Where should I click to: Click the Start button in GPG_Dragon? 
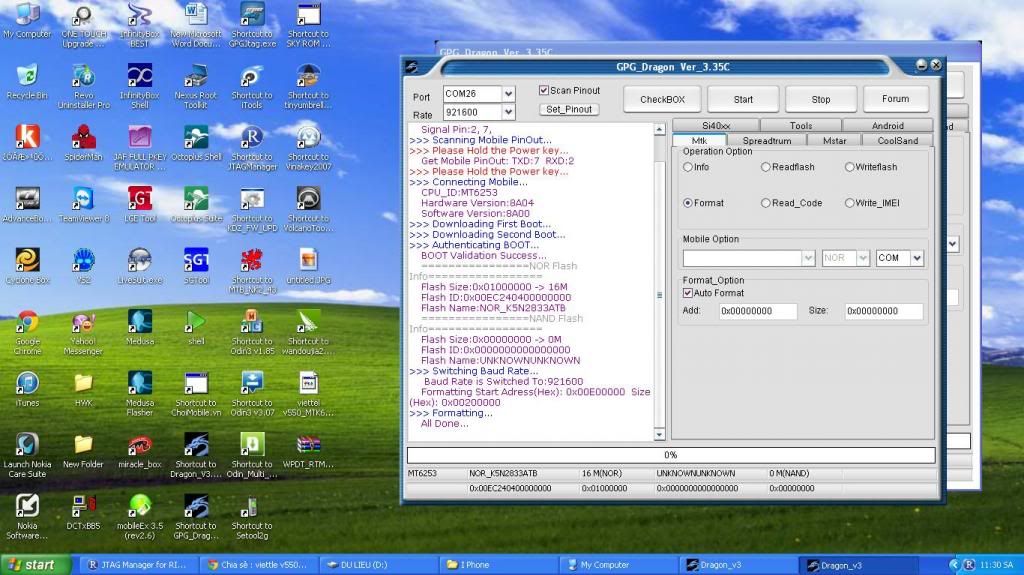click(x=743, y=99)
